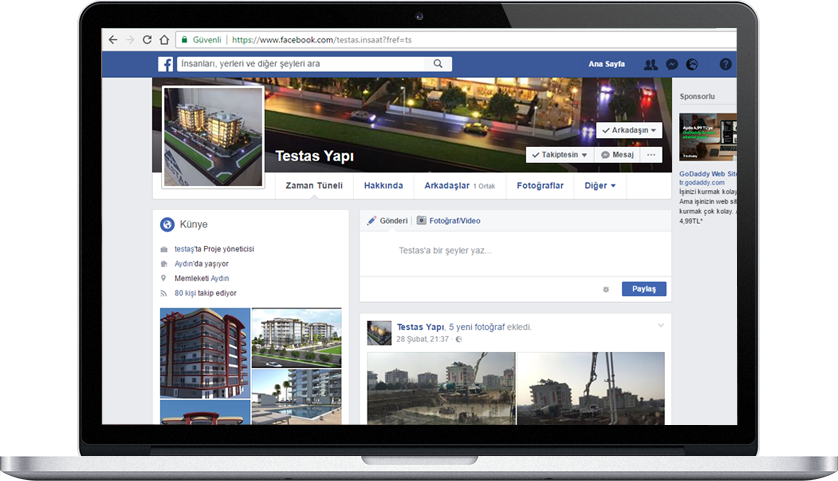838x481 pixels.
Task: Click the Paylaş button
Action: coord(644,289)
